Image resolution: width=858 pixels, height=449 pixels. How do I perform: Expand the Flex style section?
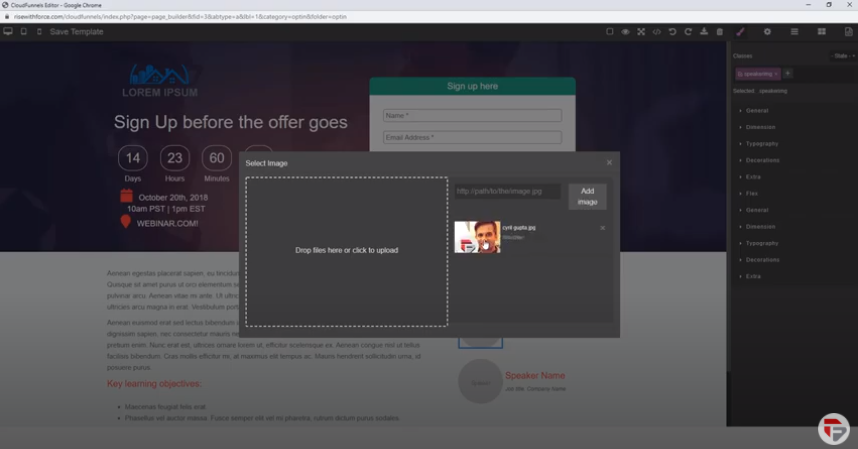[752, 193]
